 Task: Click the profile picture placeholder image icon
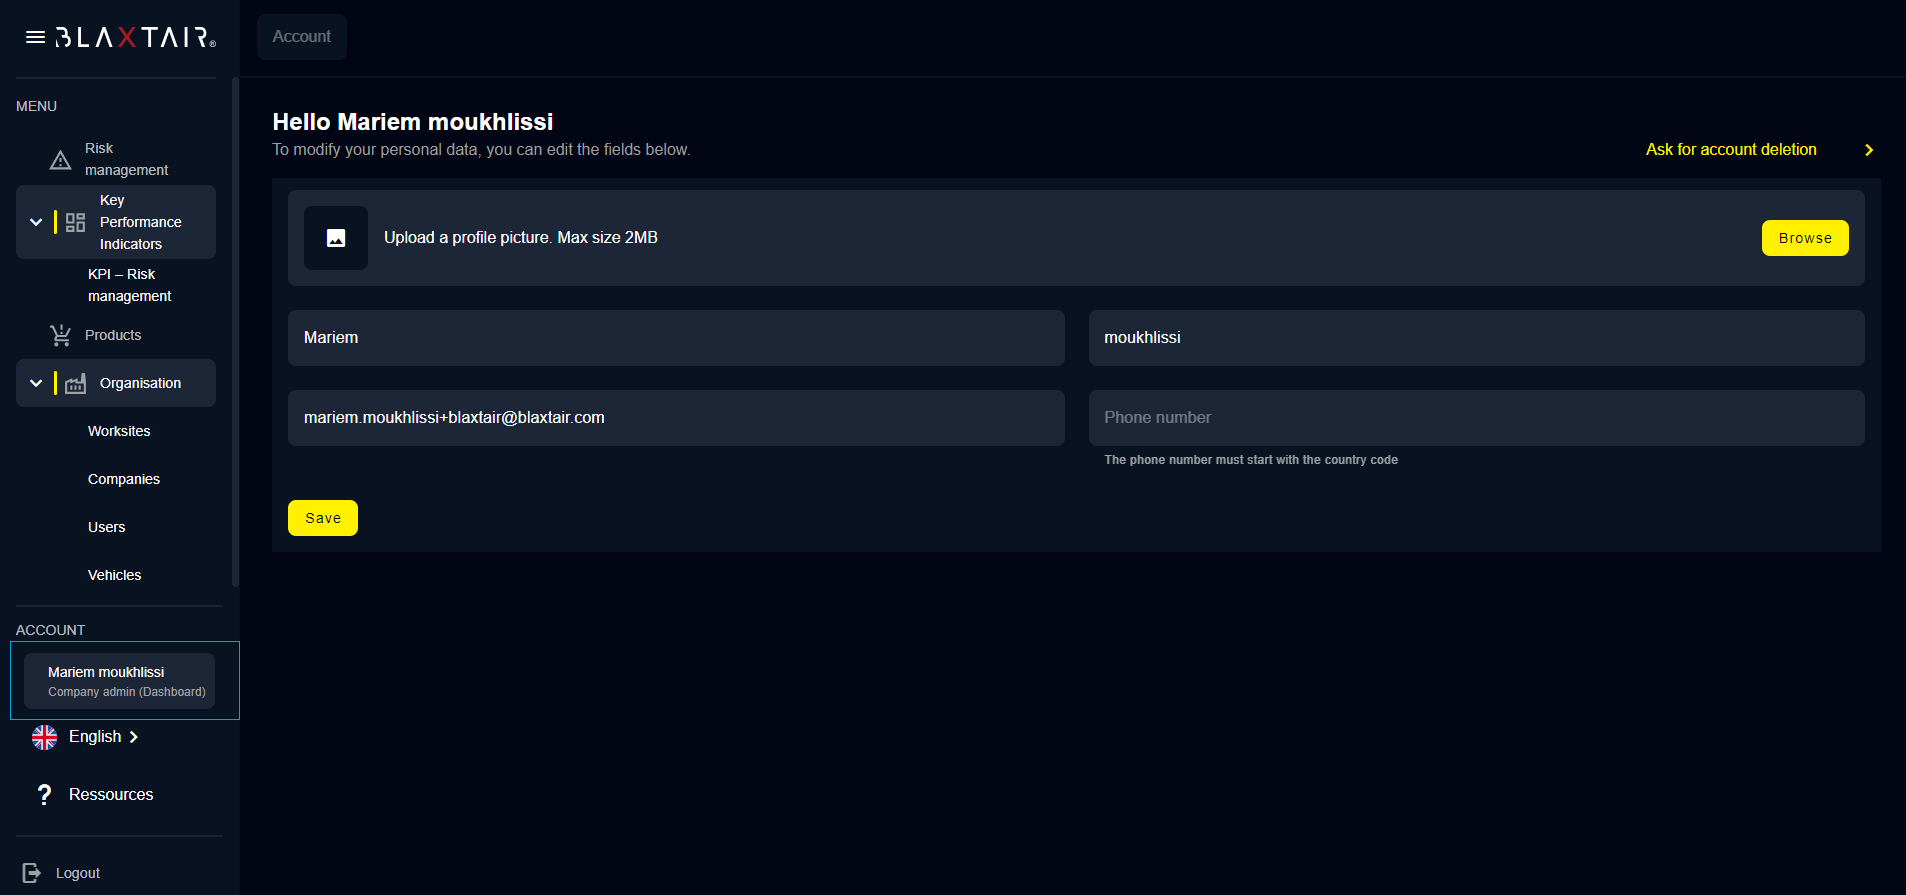tap(336, 238)
